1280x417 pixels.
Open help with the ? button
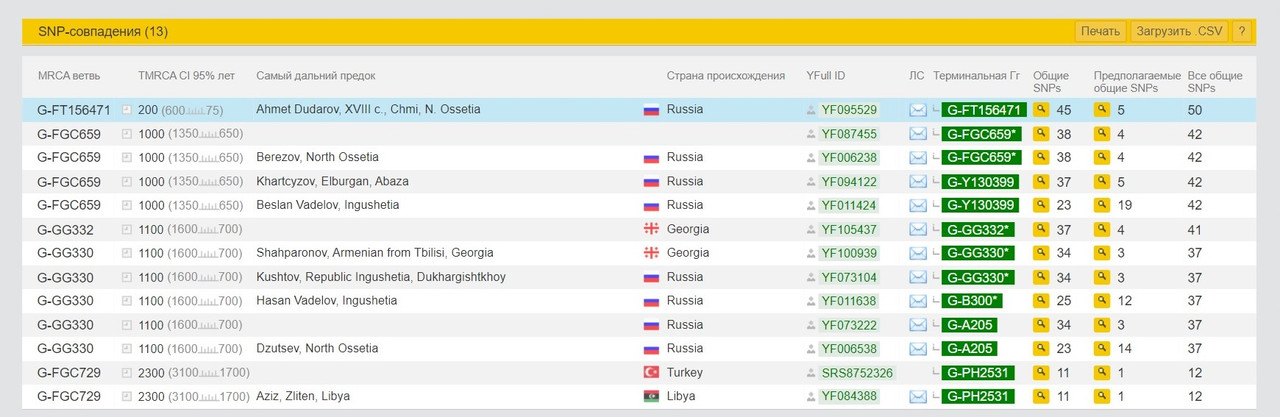click(x=1242, y=31)
